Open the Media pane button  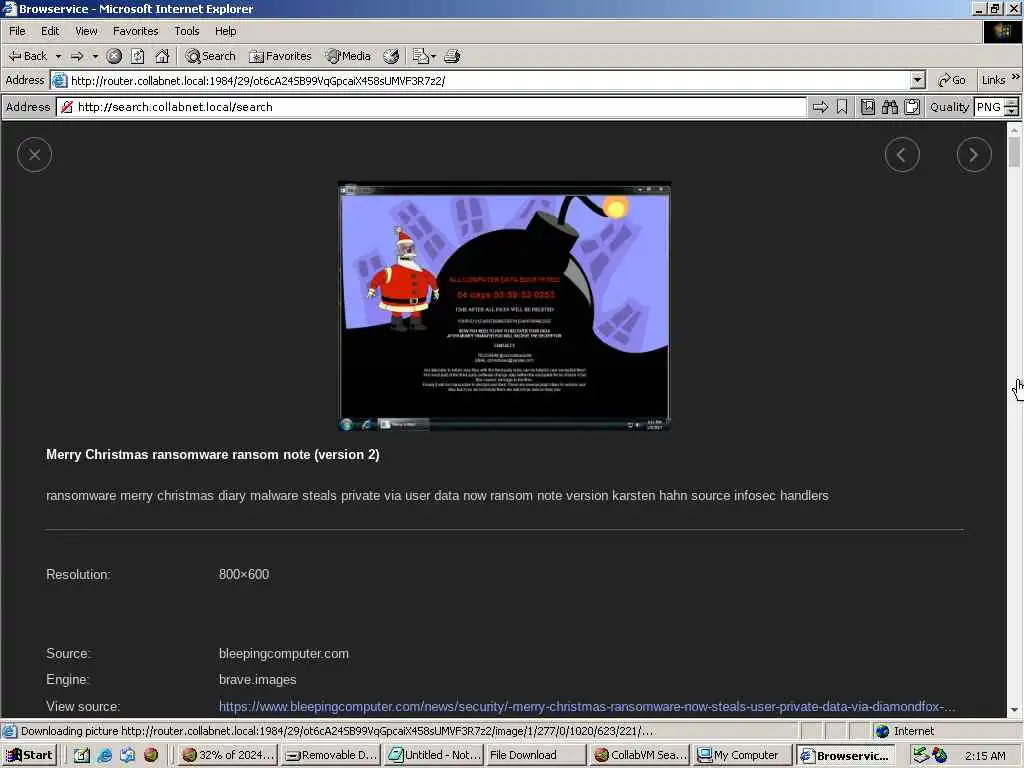point(349,56)
